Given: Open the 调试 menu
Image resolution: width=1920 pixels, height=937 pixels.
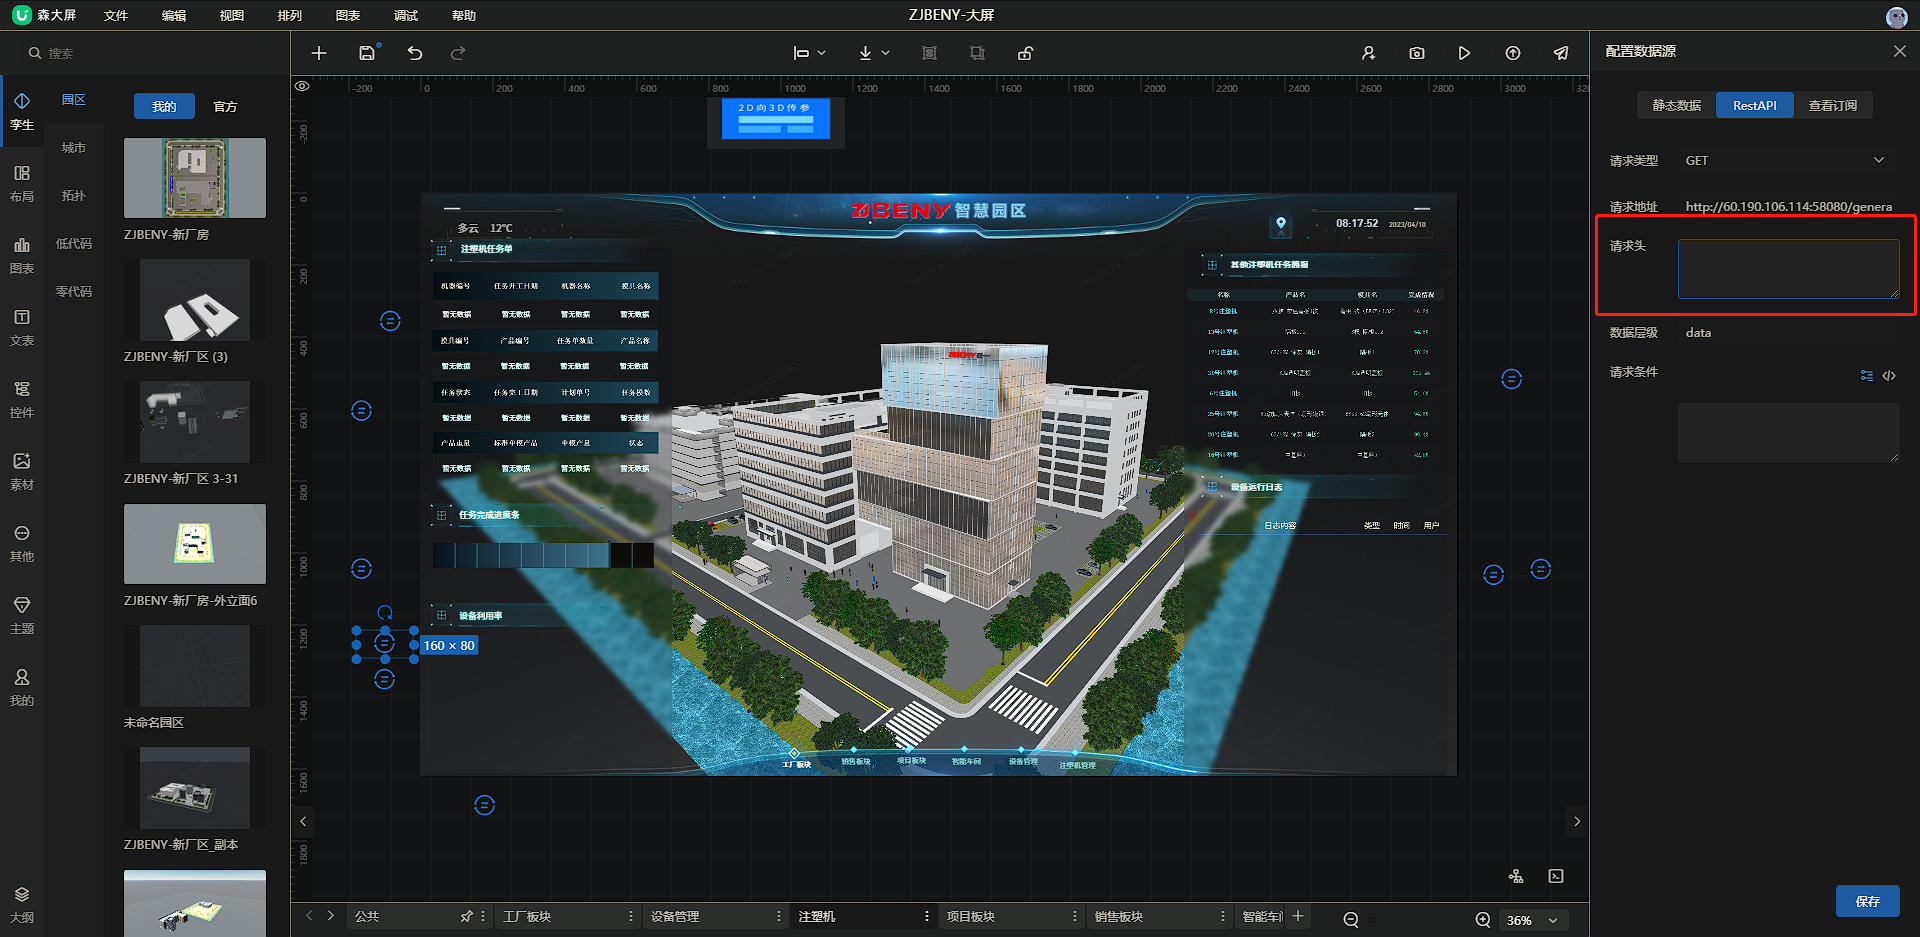Looking at the screenshot, I should [x=406, y=15].
